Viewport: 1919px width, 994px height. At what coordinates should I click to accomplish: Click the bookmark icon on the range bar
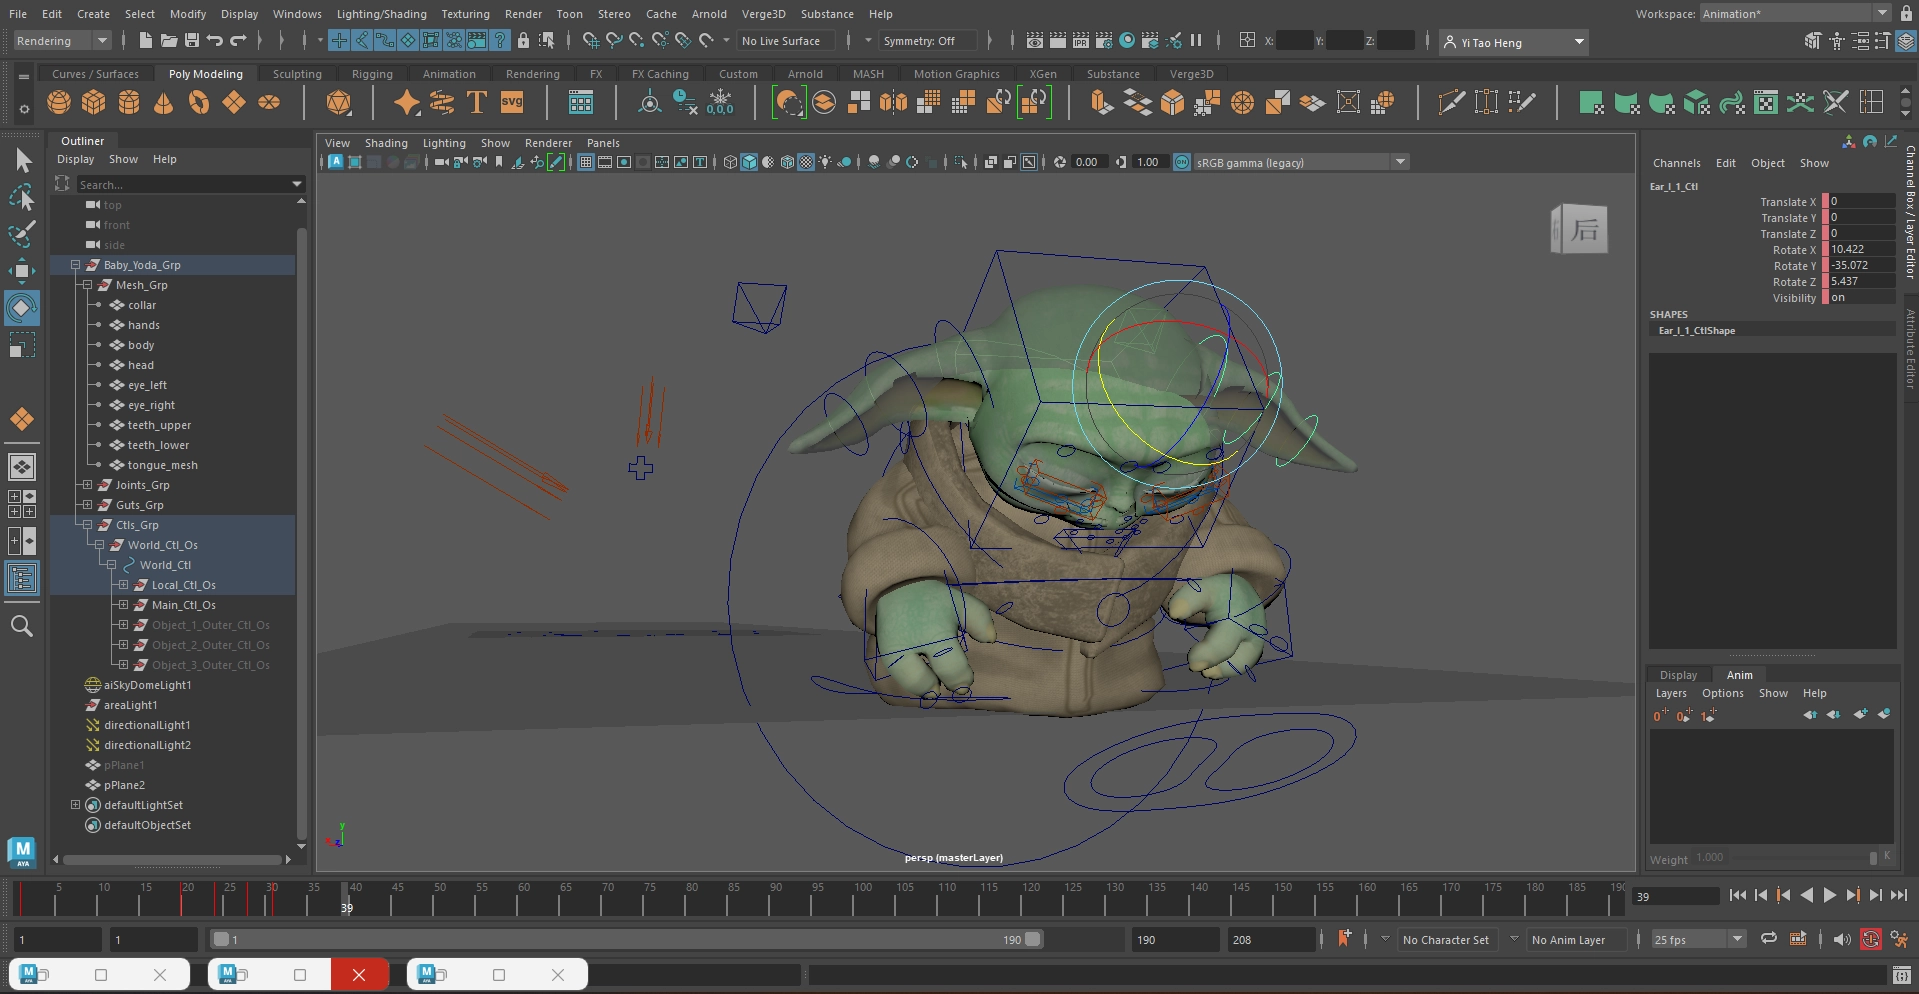(x=1344, y=939)
